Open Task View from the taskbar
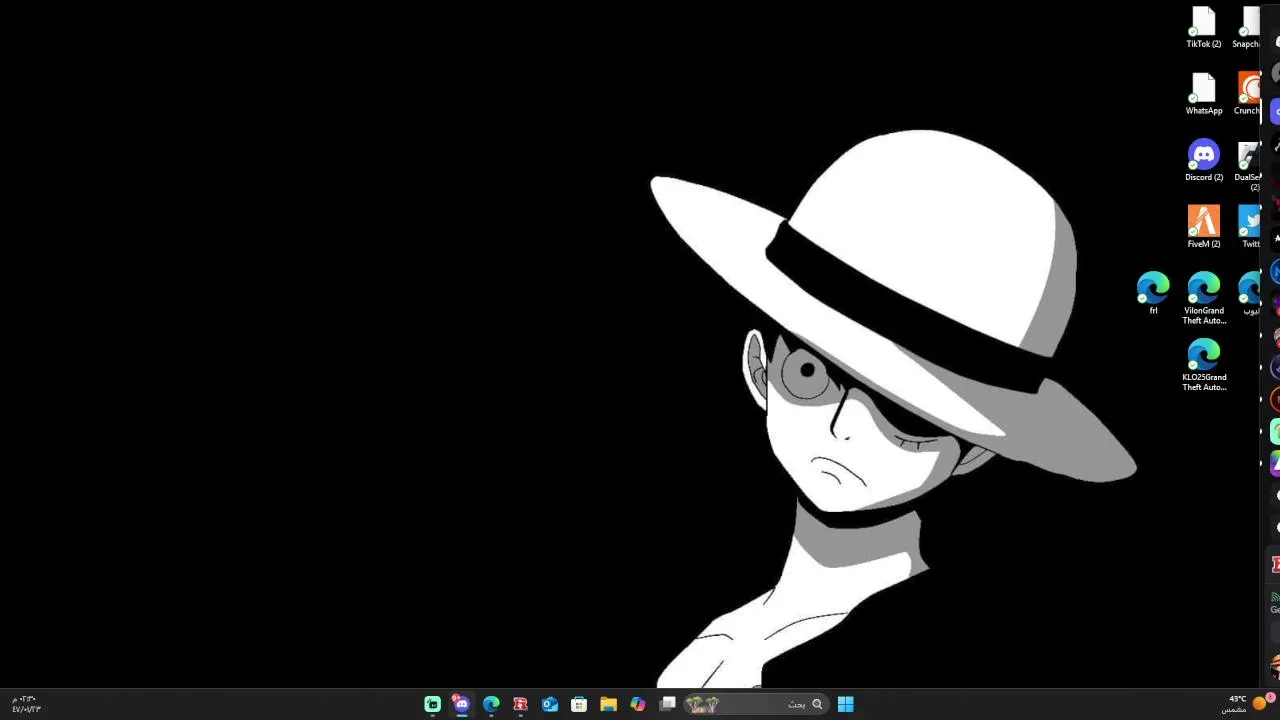 point(668,704)
